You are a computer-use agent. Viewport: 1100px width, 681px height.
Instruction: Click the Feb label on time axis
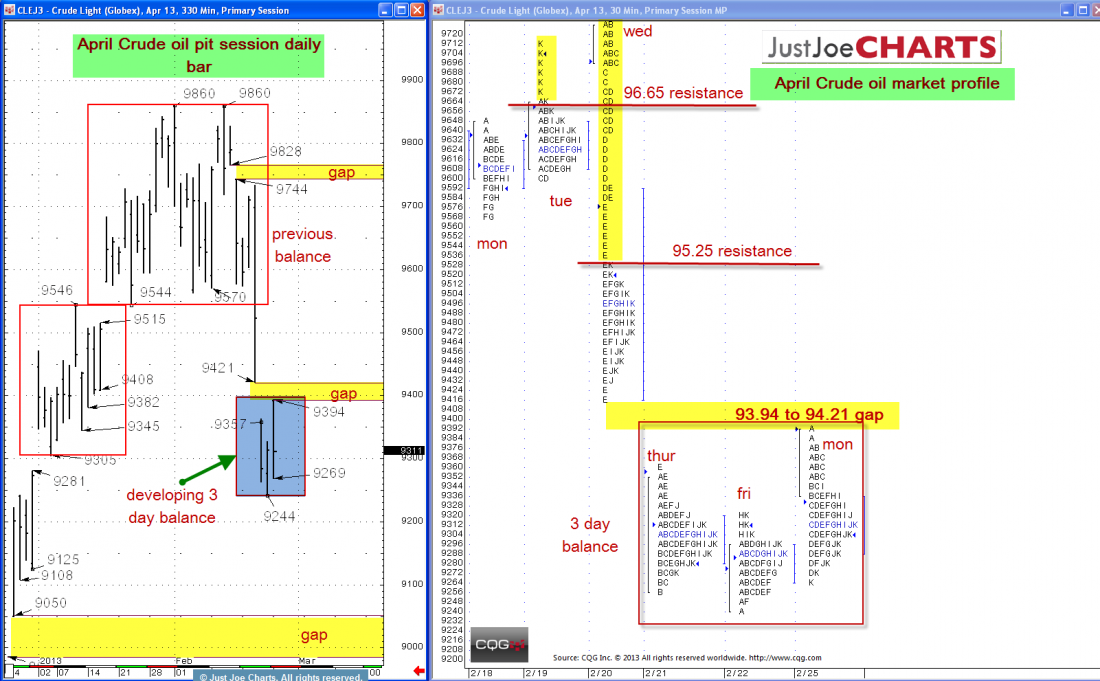[x=183, y=660]
